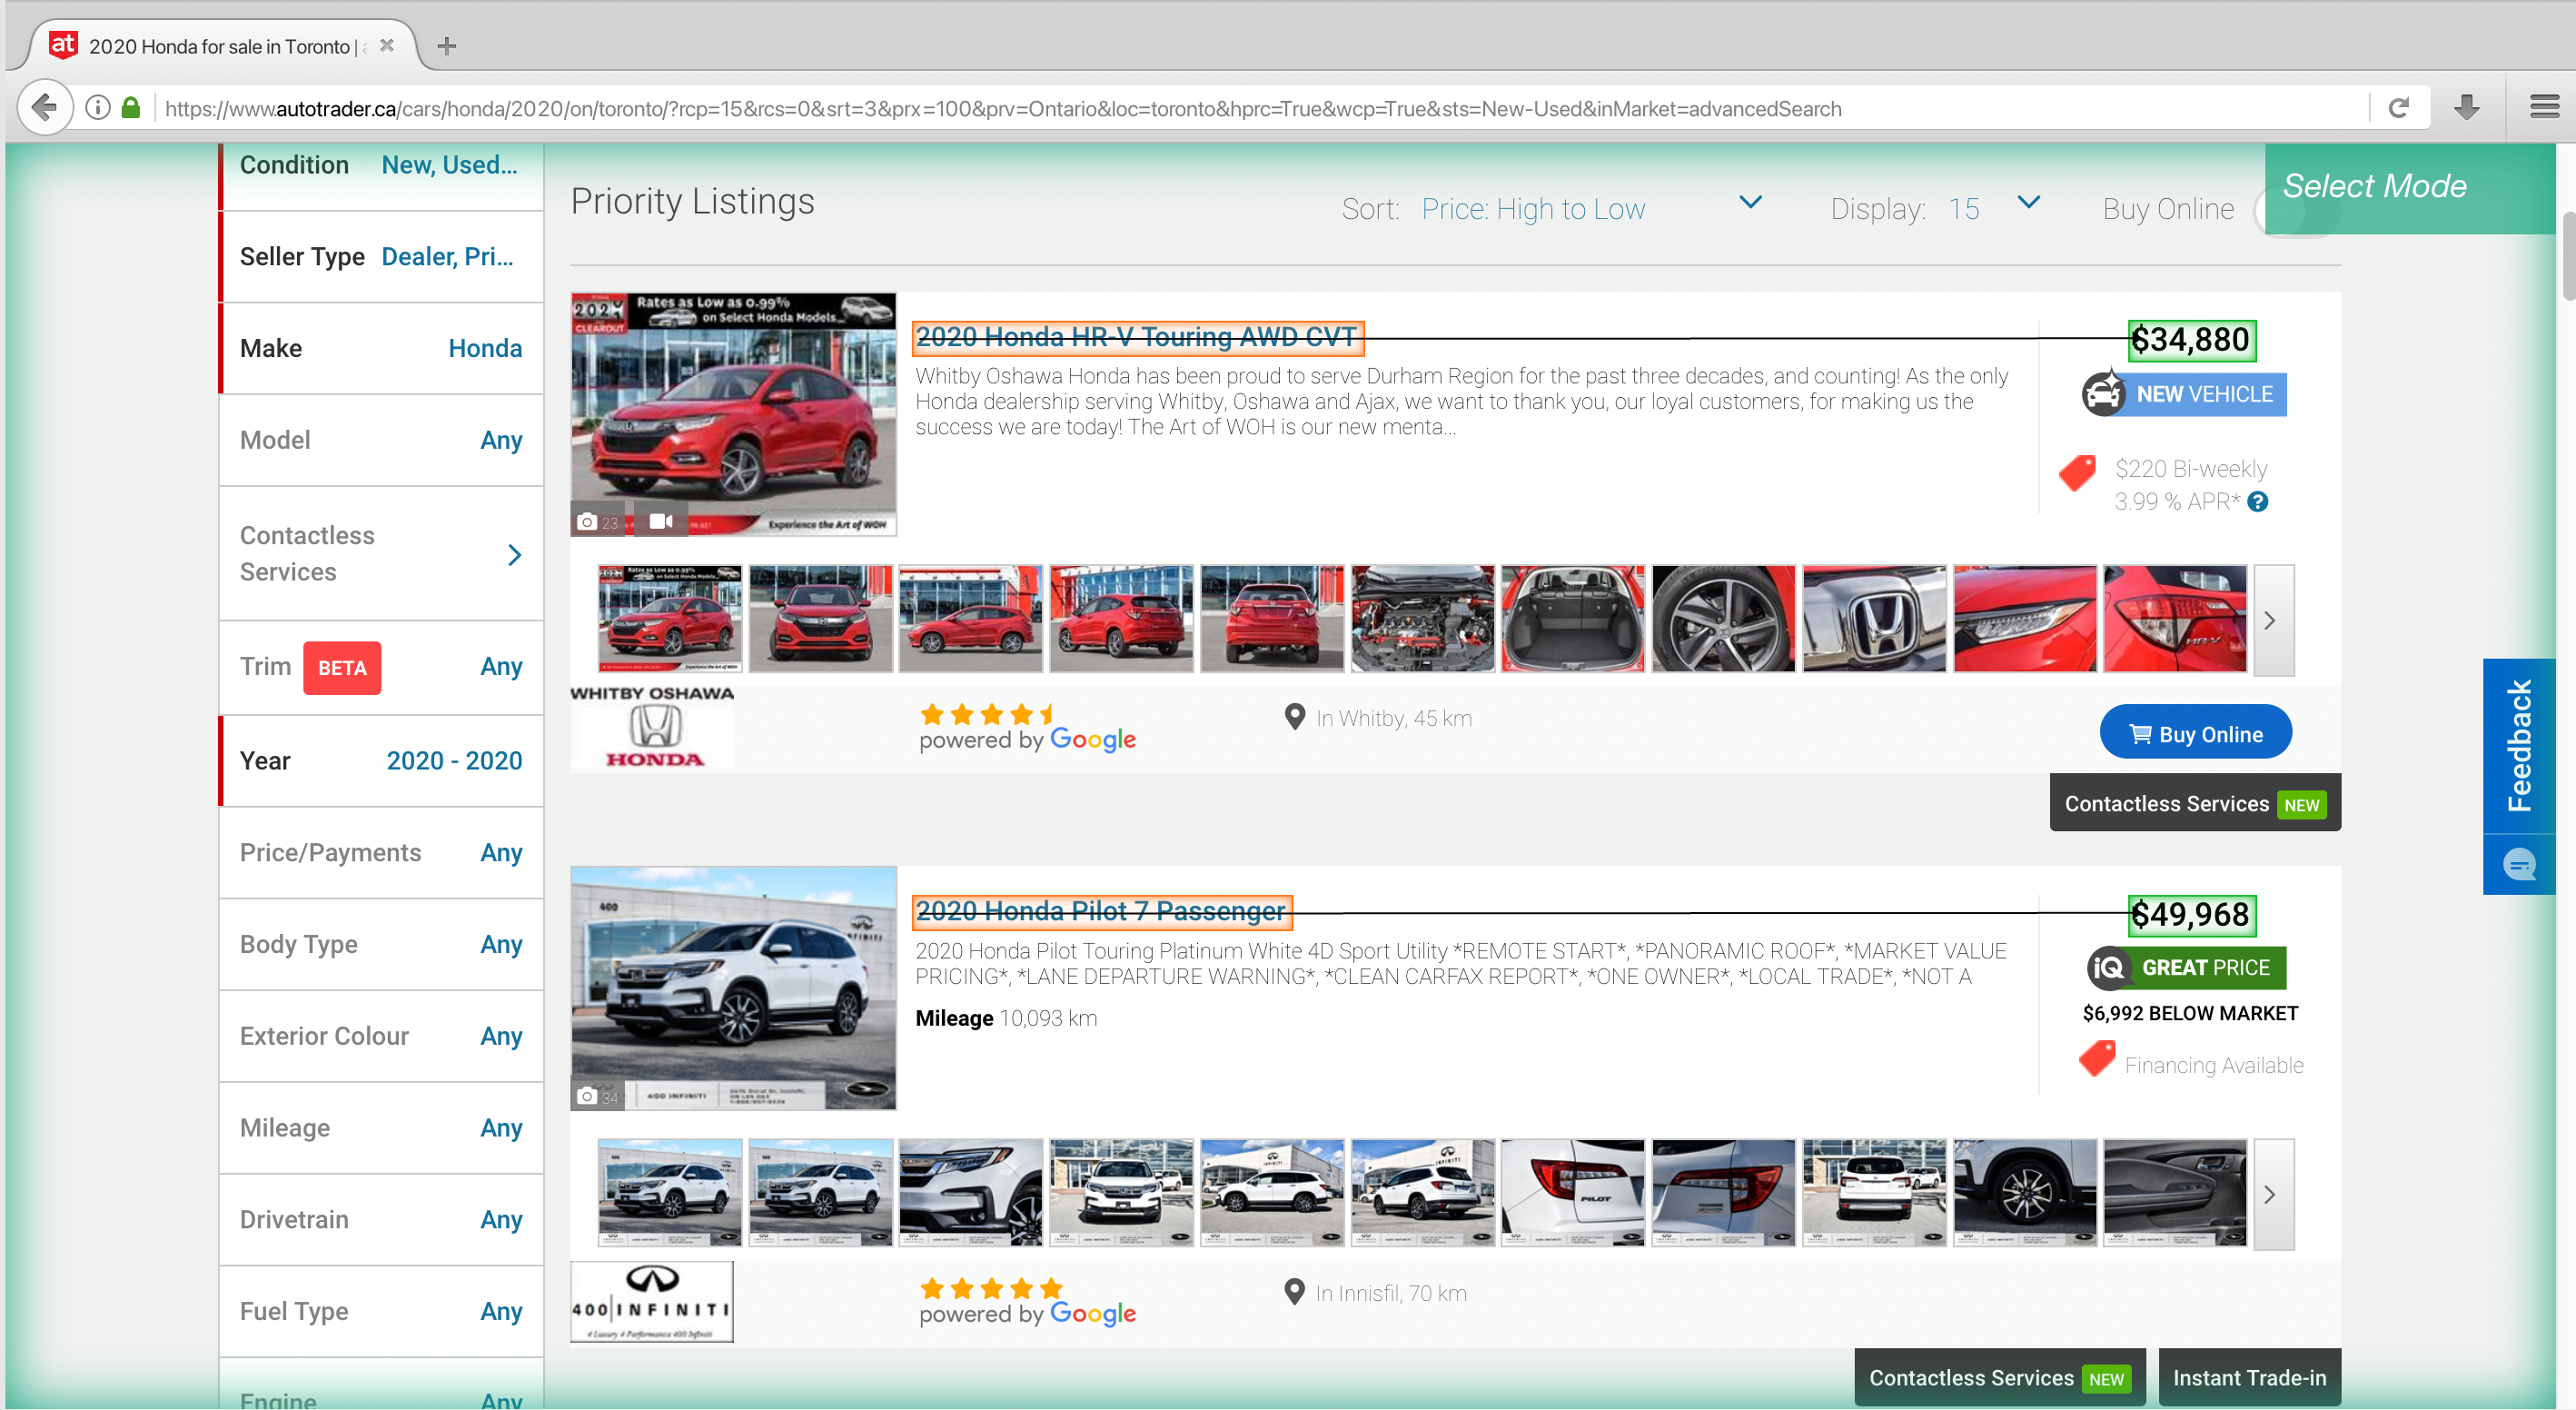Viewport: 2576px width, 1410px height.
Task: Expand the Exterior Colour filter
Action: 381,1036
